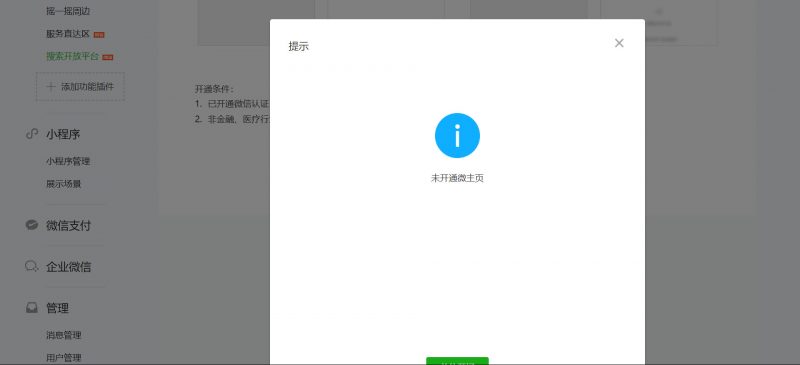Click the 1. 已开通微信认证 condition text

click(232, 104)
